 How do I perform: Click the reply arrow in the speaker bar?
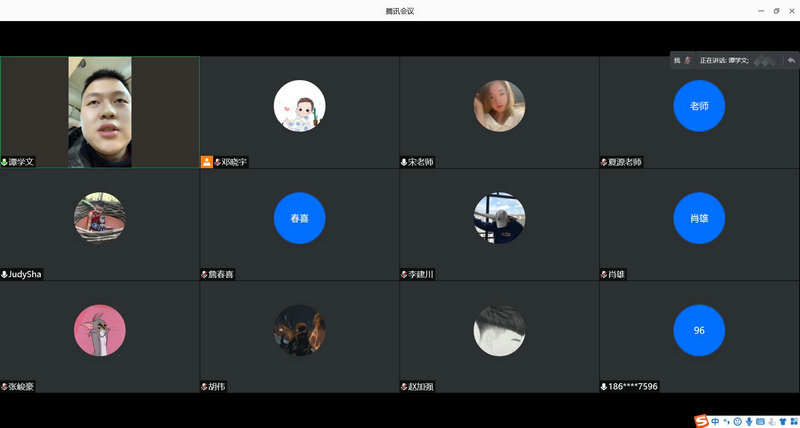[x=791, y=60]
